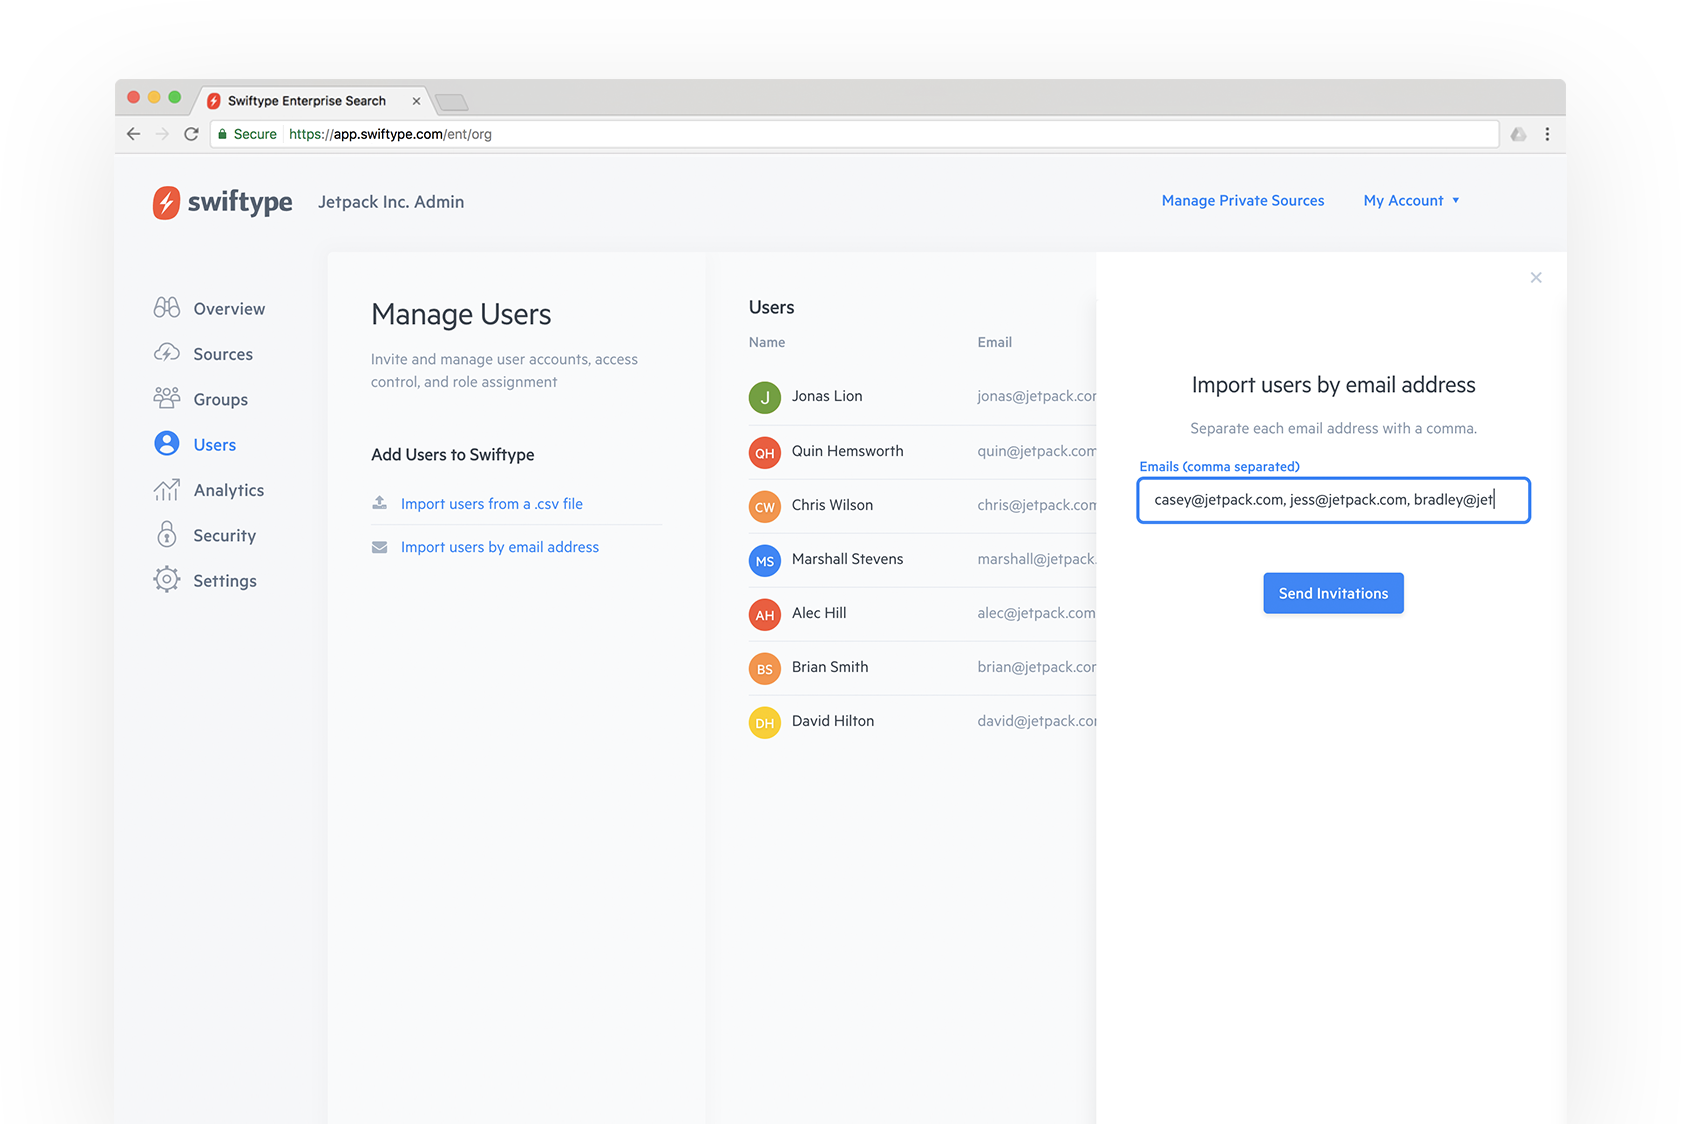Click Chris Wilson's CW avatar
The image size is (1681, 1124).
click(765, 506)
